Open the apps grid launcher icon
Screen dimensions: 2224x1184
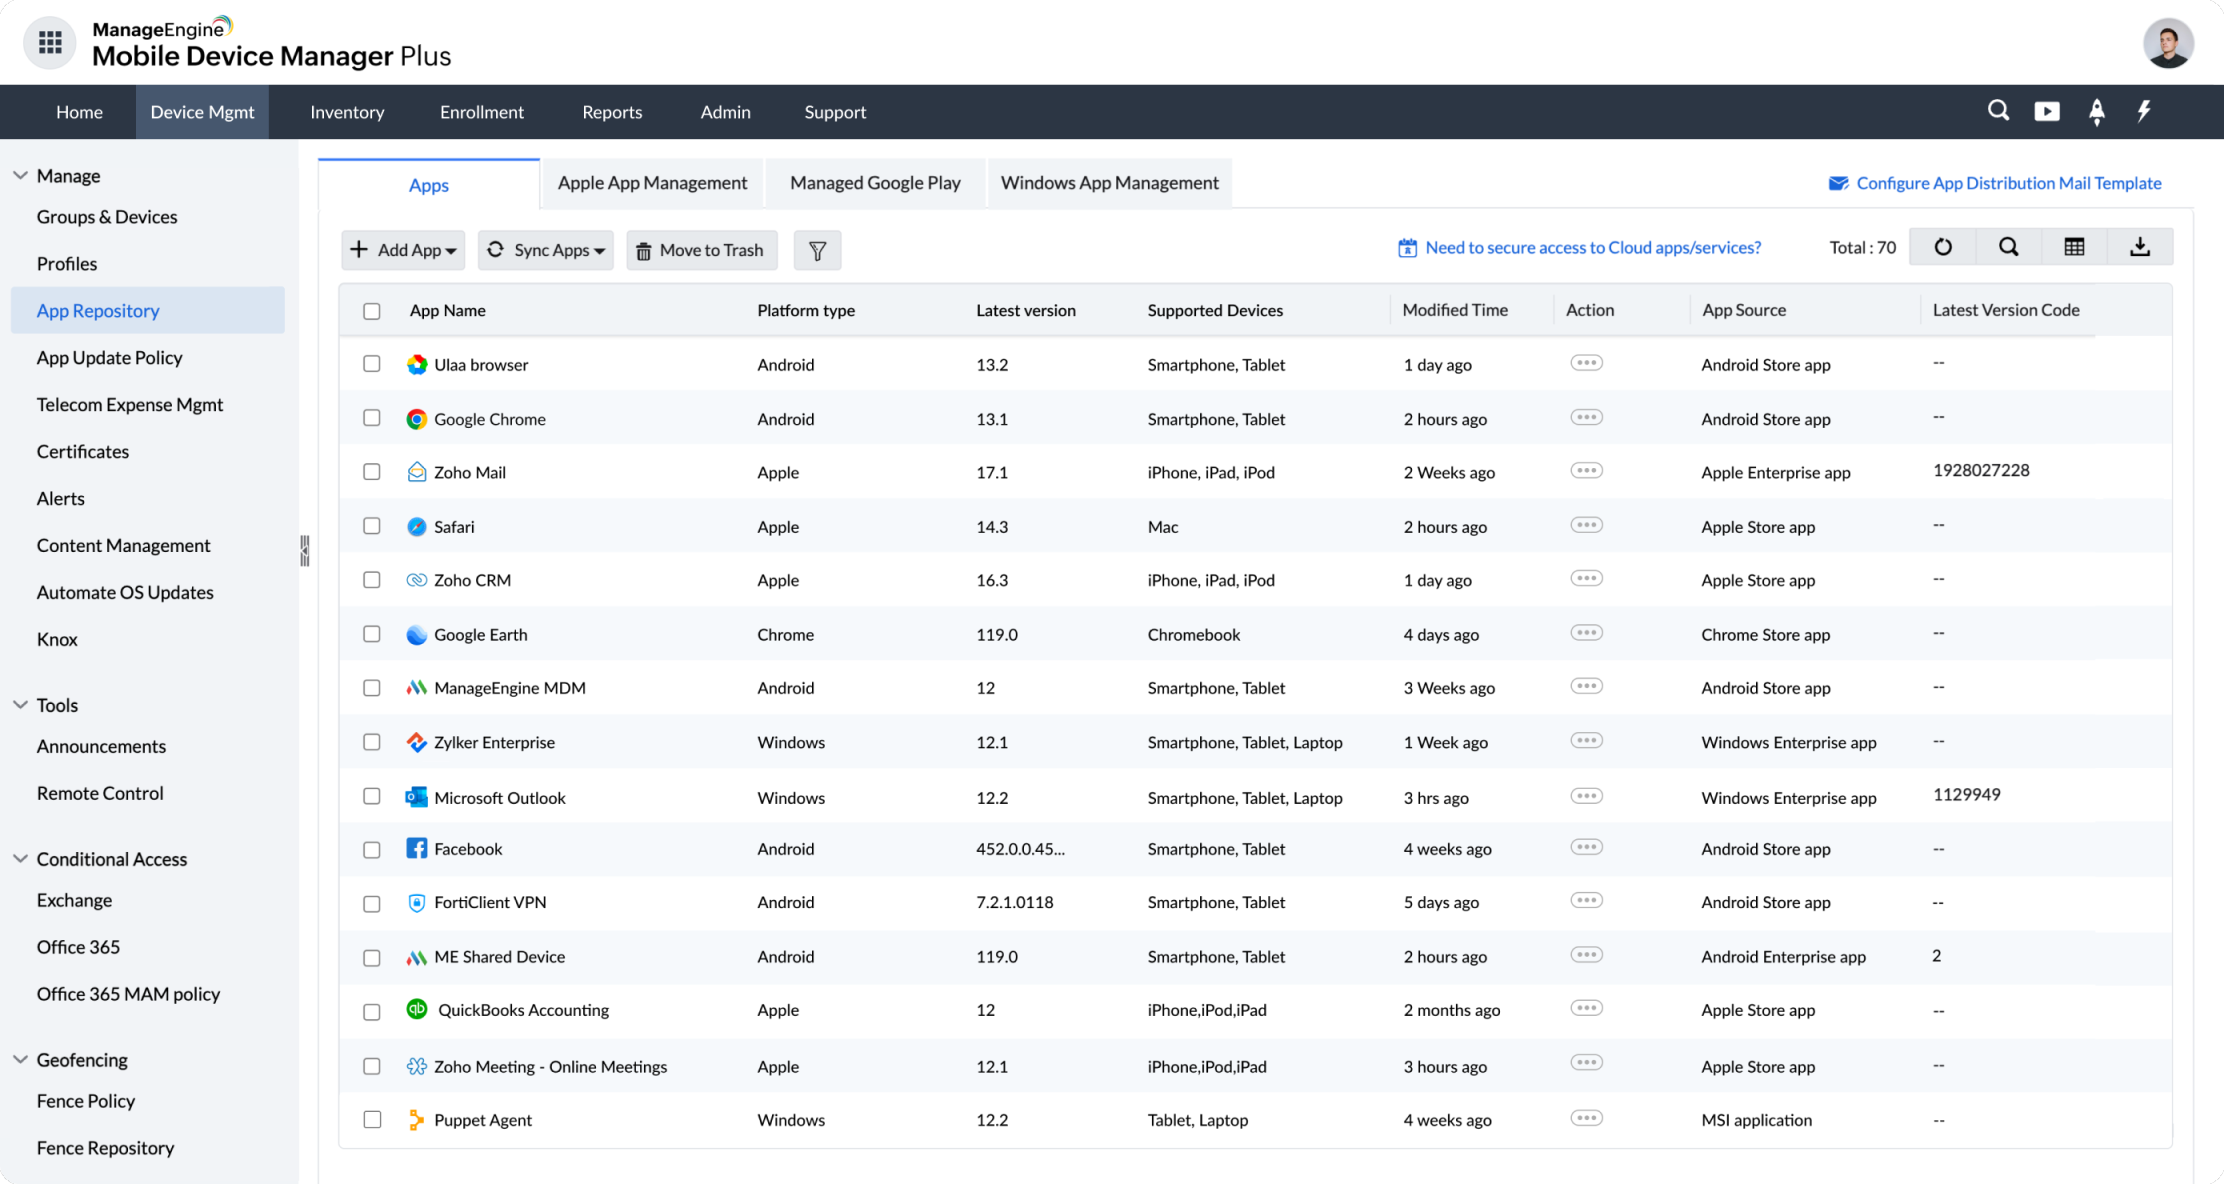(50, 42)
